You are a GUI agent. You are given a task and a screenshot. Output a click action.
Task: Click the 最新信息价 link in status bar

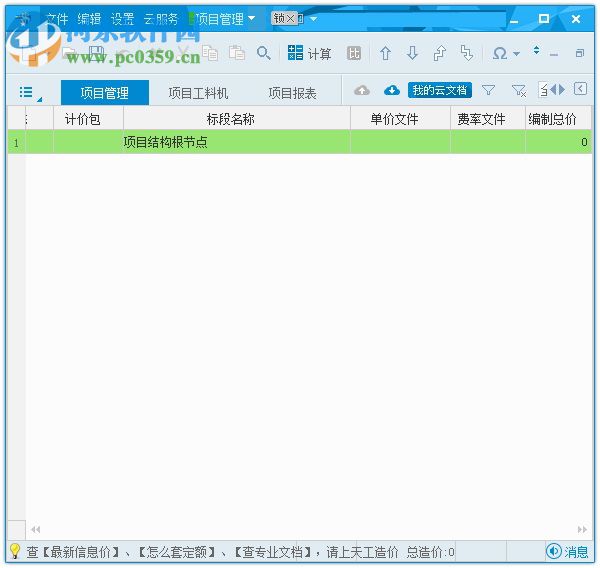pos(80,552)
